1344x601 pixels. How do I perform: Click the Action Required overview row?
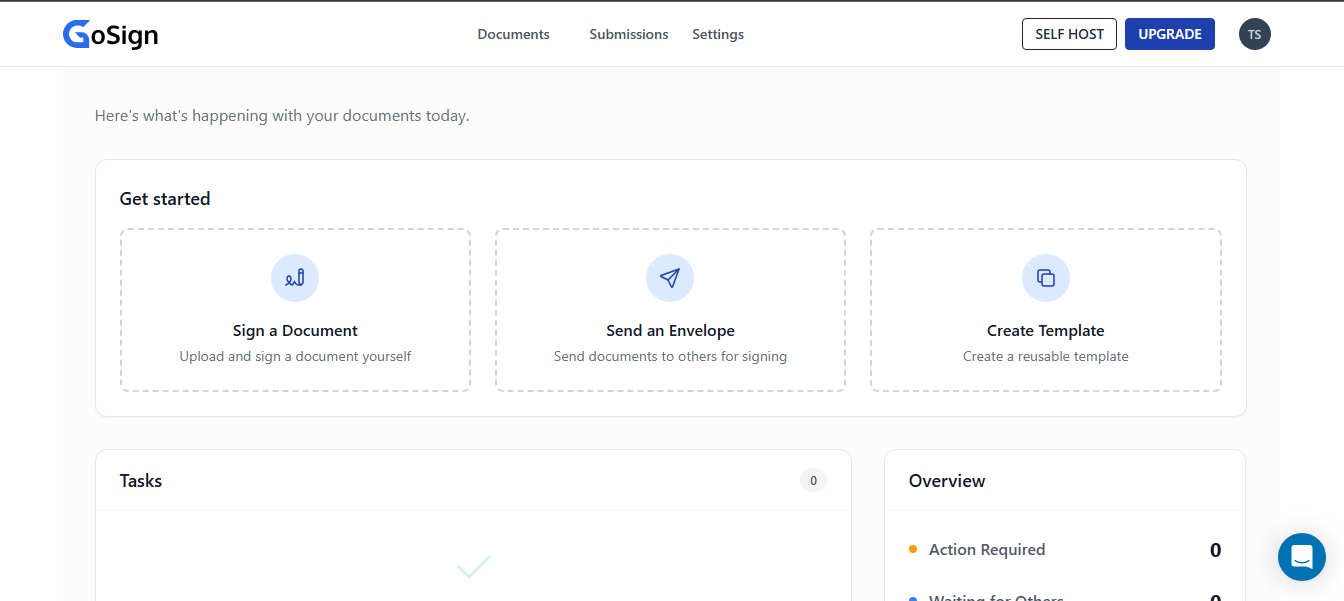1065,550
